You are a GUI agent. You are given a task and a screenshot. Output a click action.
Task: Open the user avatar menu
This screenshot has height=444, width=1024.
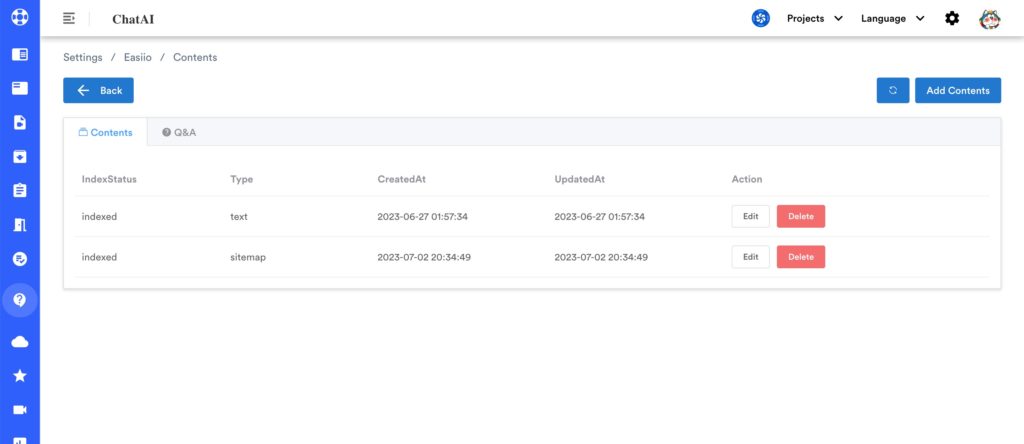(x=989, y=18)
